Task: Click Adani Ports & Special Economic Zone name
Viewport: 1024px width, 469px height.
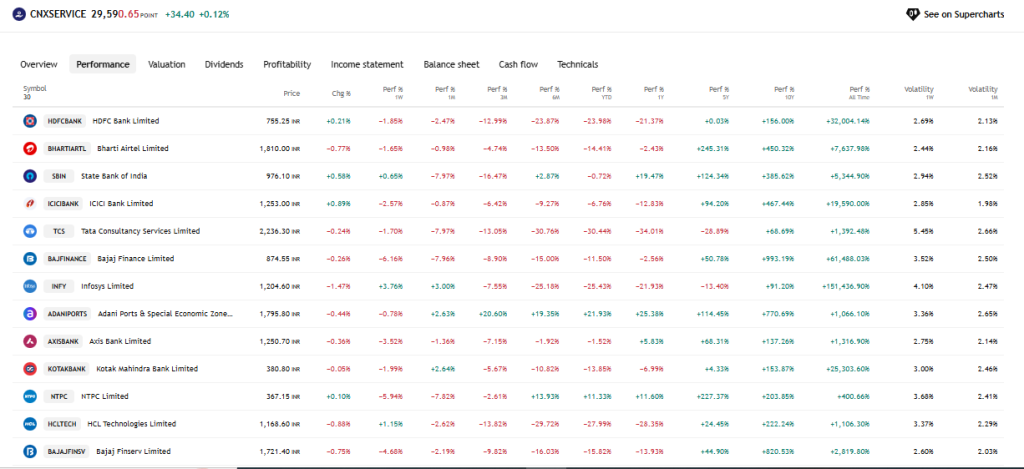Action: click(165, 314)
